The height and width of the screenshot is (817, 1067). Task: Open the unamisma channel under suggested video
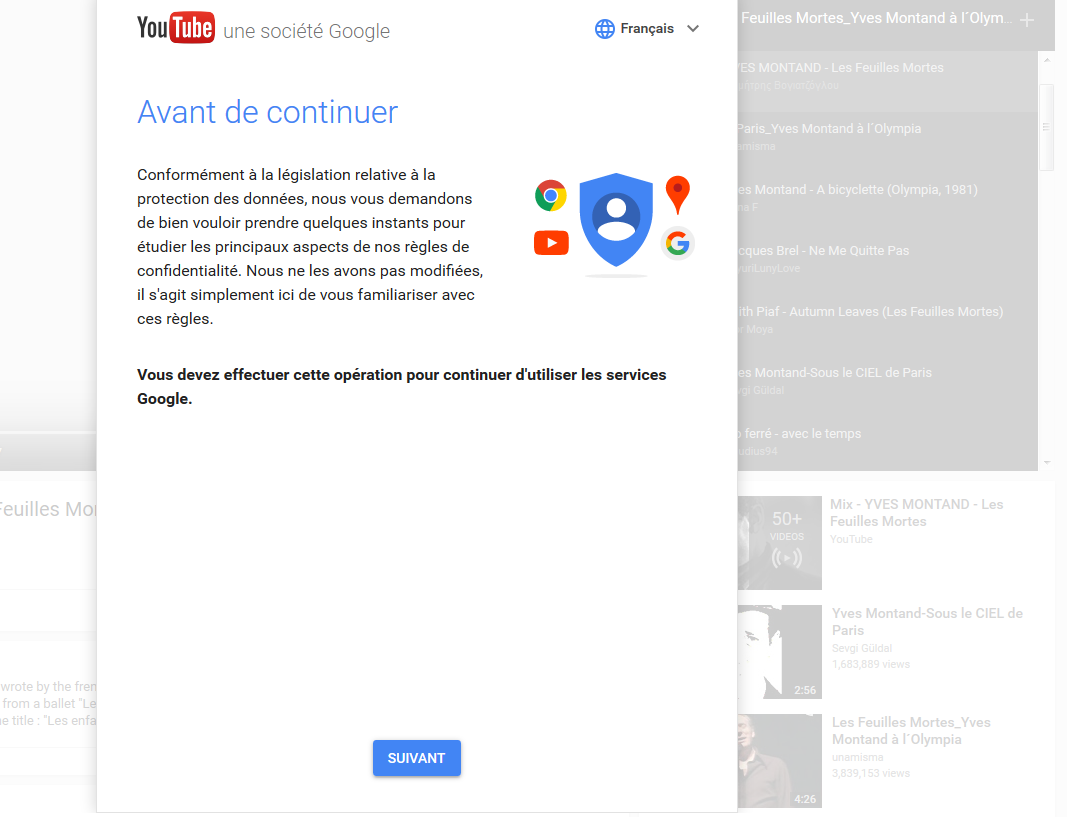pos(857,757)
